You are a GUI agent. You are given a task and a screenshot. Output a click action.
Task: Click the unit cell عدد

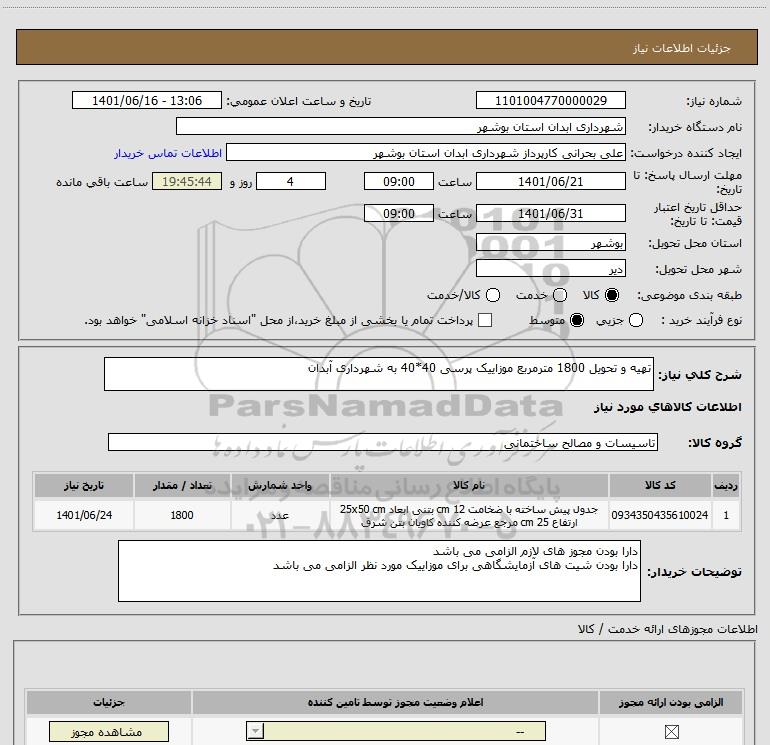tap(280, 515)
